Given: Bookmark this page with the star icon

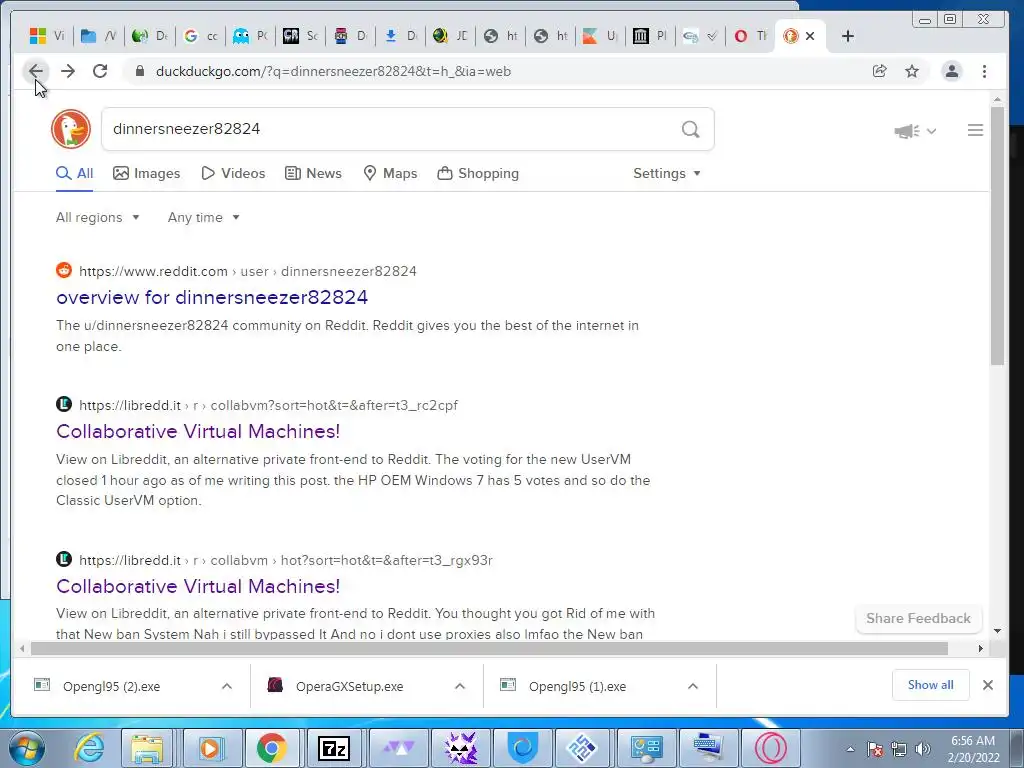Looking at the screenshot, I should pos(912,71).
